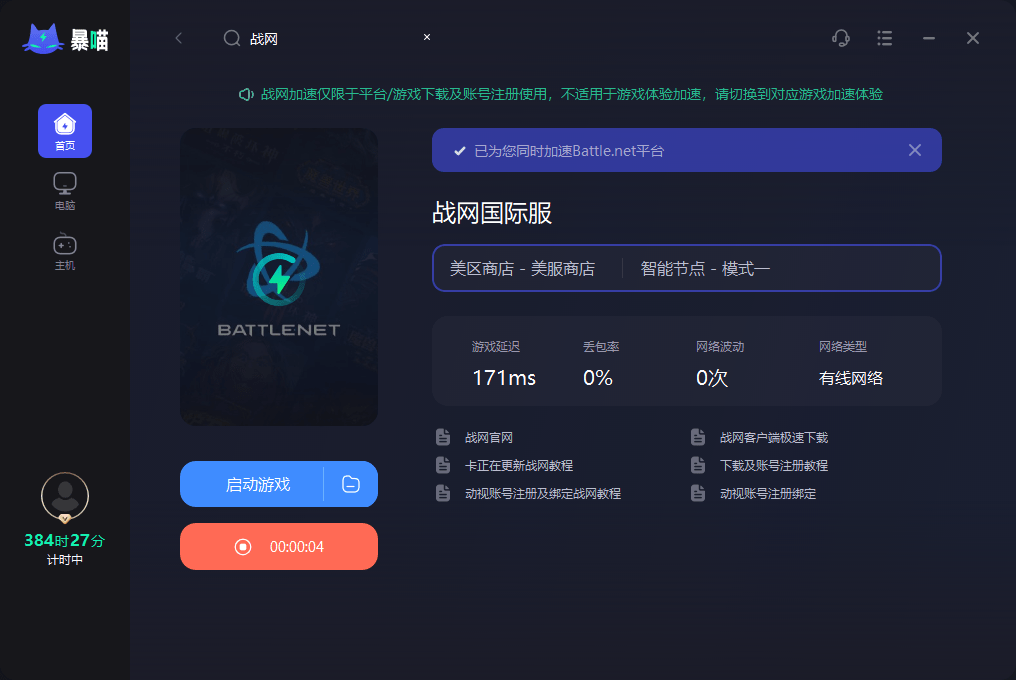Open the 电脑 section in the sidebar
Viewport: 1016px width, 680px height.
coord(65,191)
